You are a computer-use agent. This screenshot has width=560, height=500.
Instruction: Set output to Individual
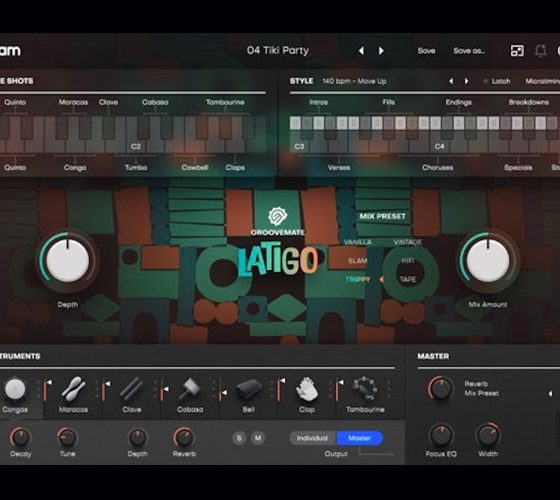coord(312,438)
